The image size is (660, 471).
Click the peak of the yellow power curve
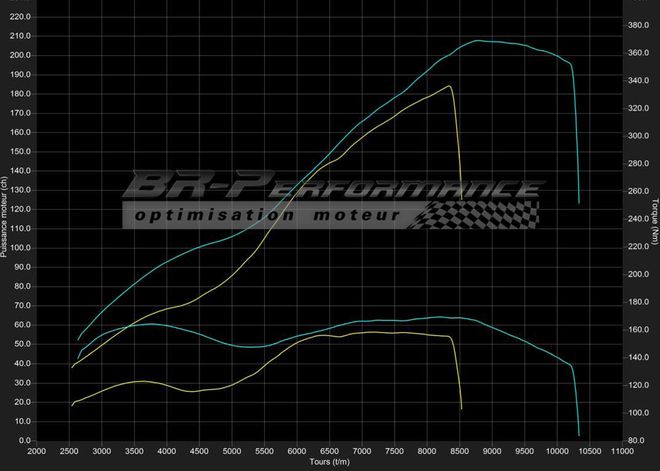(x=450, y=86)
